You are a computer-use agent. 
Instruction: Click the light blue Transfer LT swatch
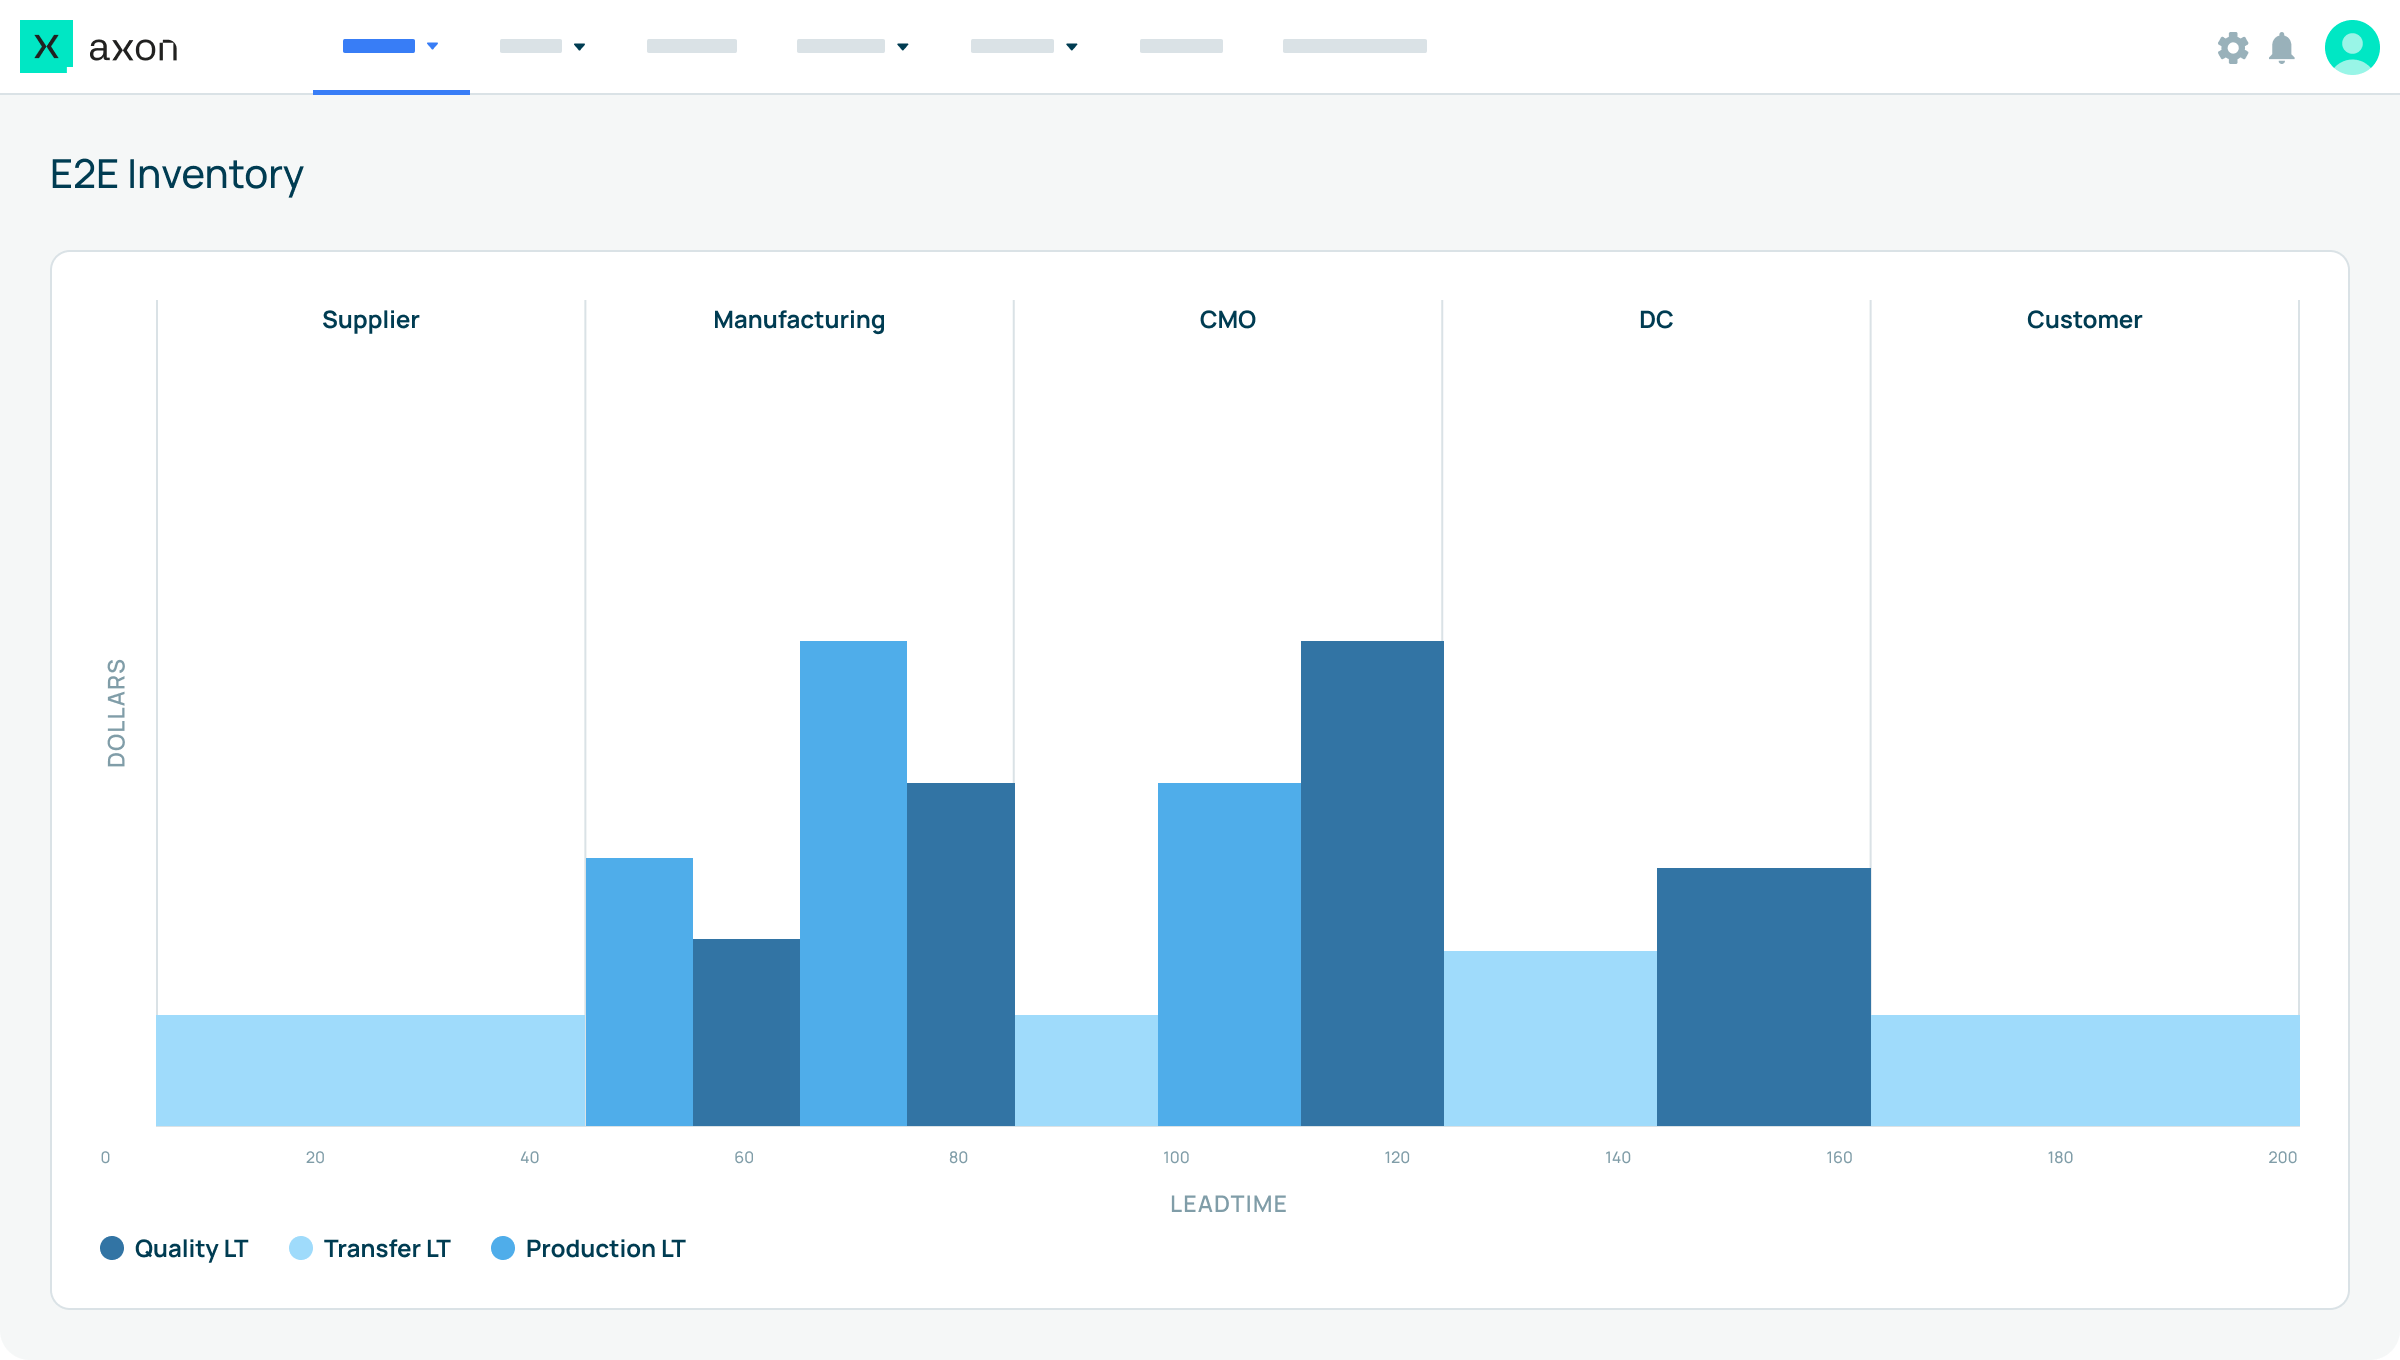[x=301, y=1248]
